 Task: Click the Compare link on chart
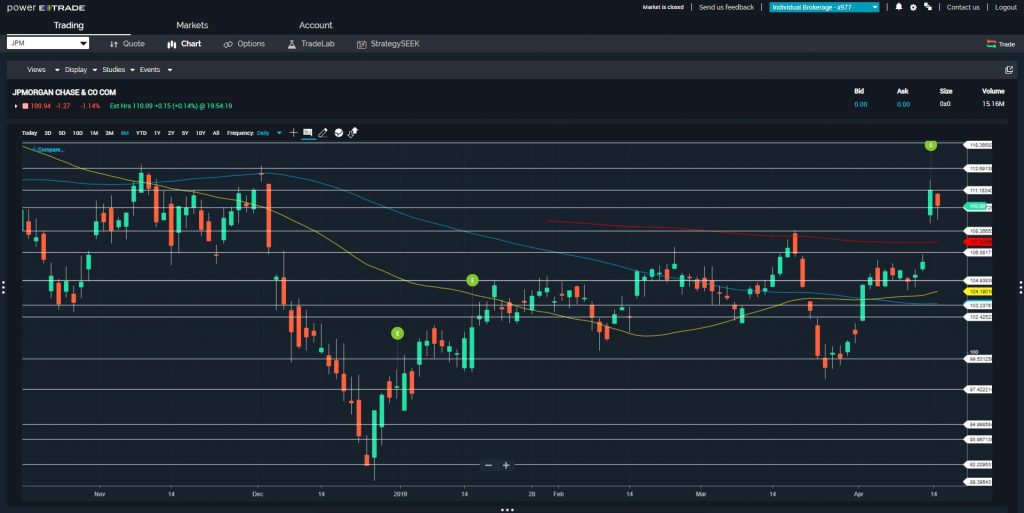coord(48,150)
